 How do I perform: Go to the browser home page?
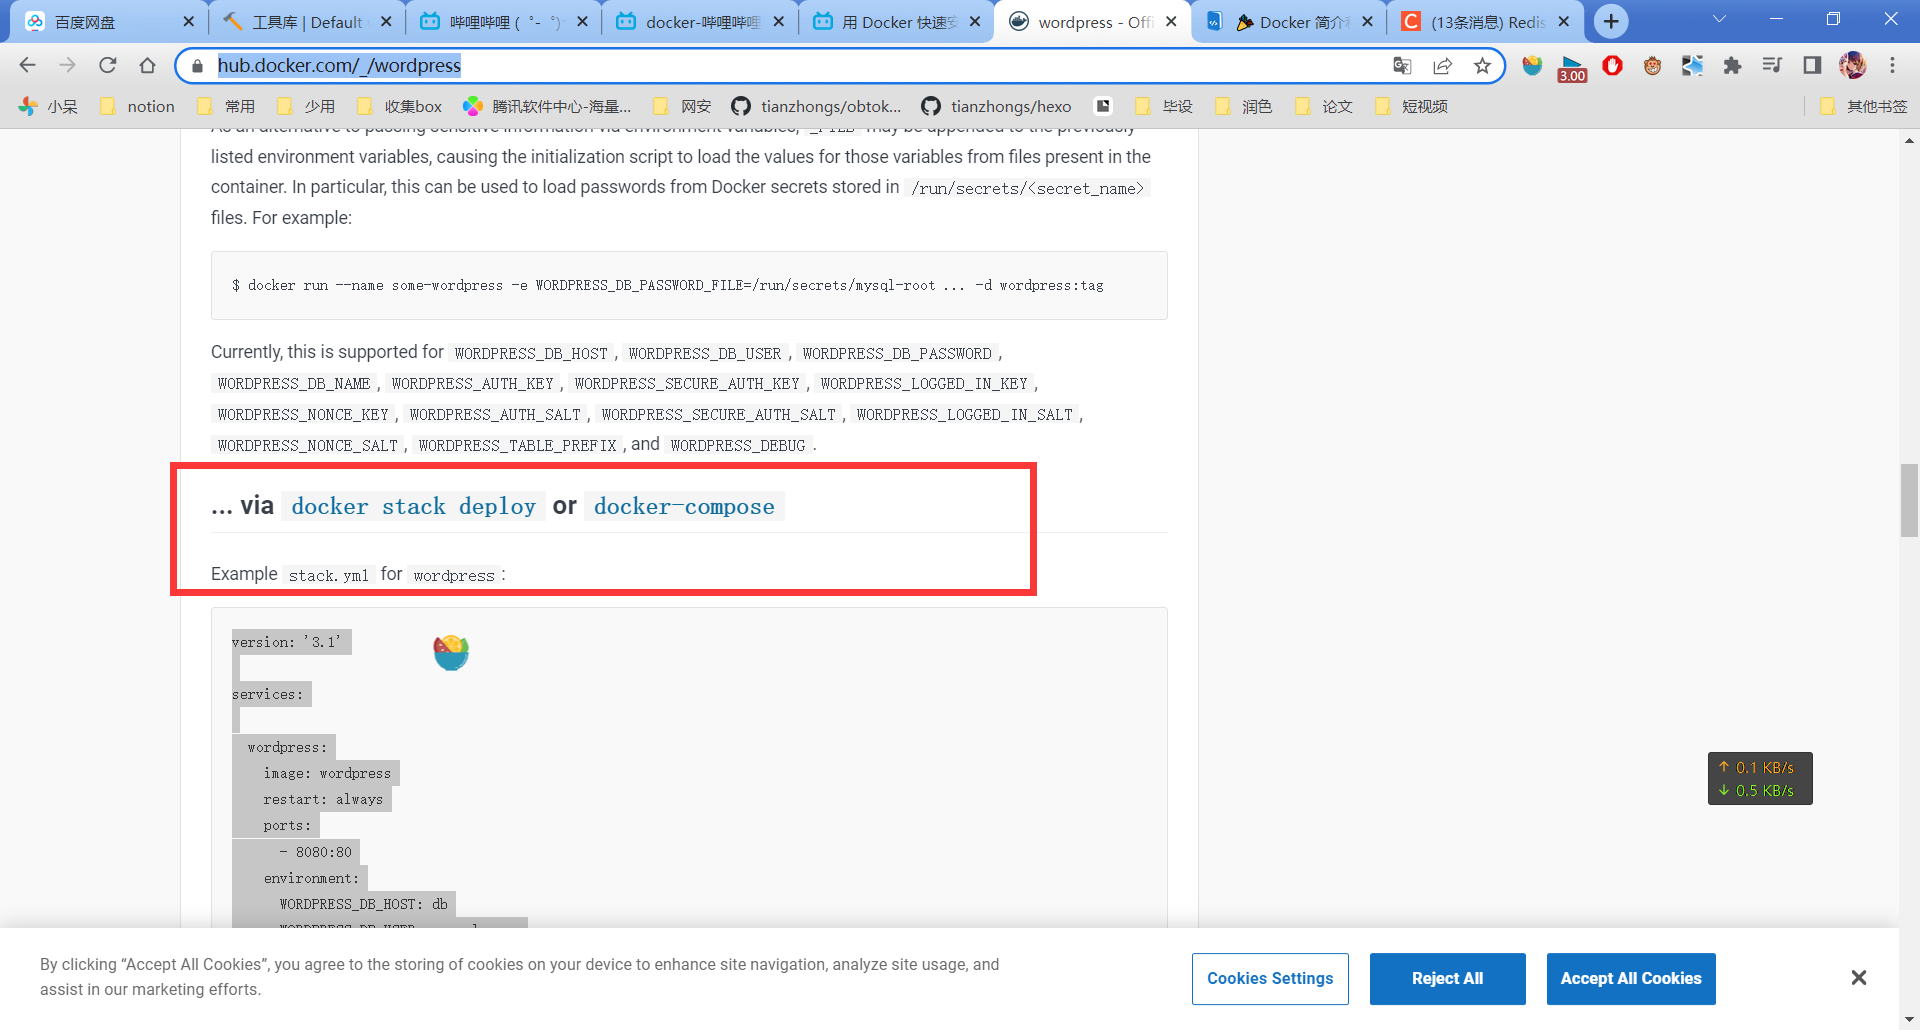tap(147, 65)
